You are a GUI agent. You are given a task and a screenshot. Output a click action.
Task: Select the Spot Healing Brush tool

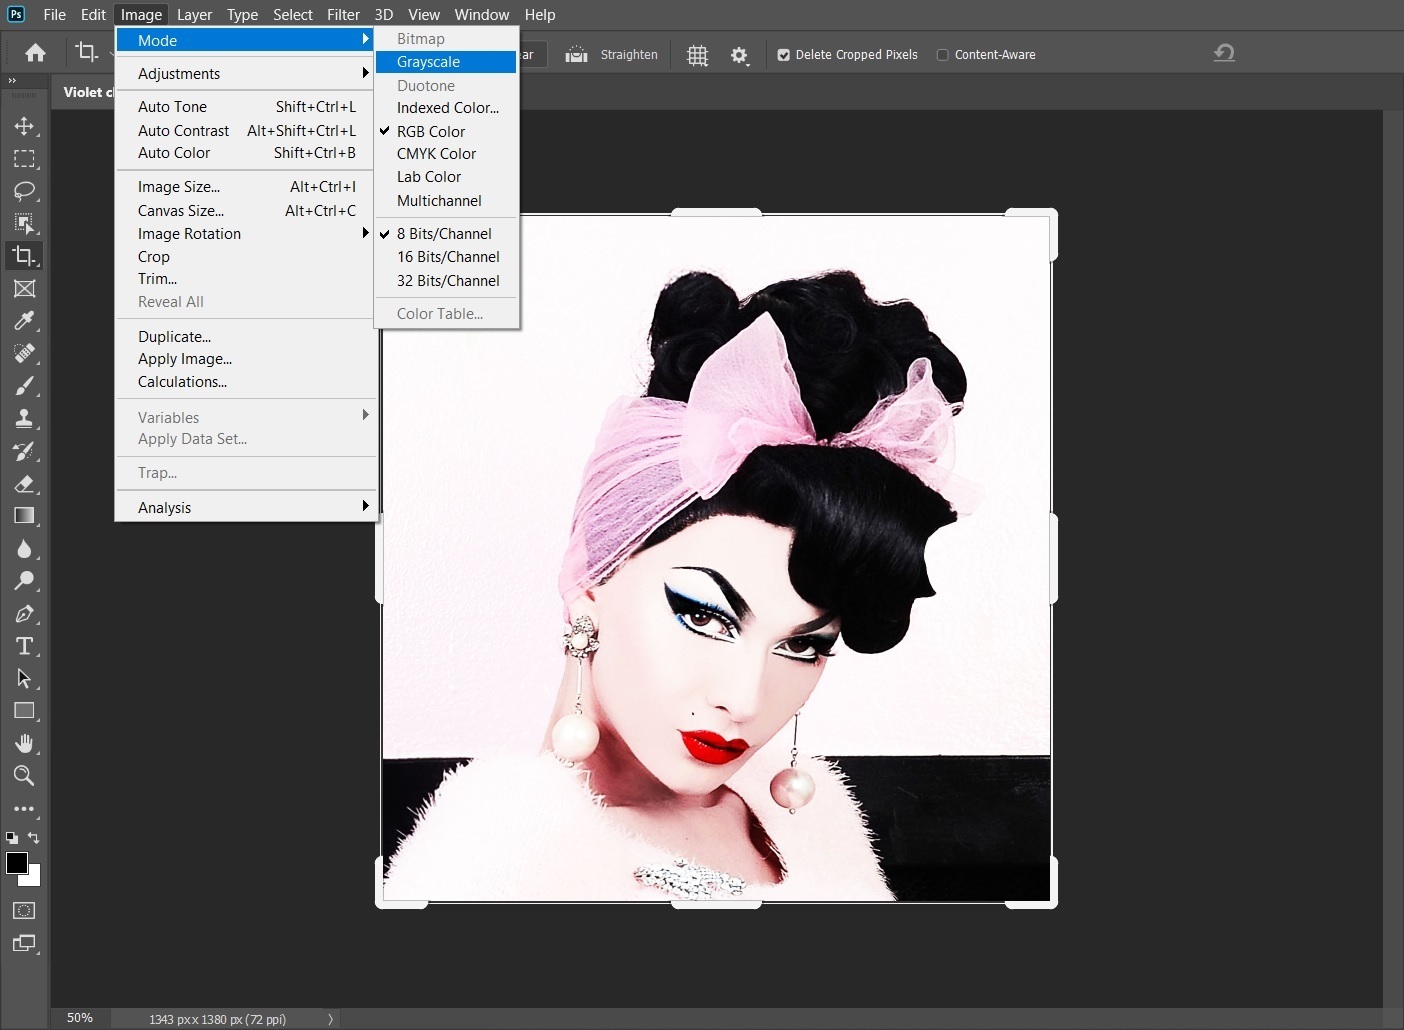coord(24,354)
